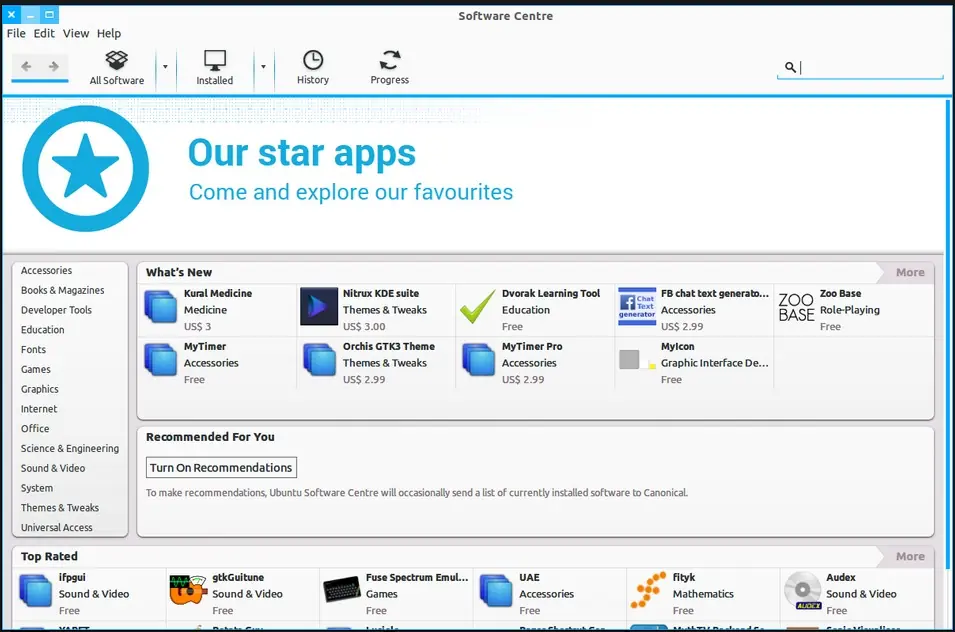The height and width of the screenshot is (632, 955).
Task: Open MyIcon app icon
Action: tap(637, 360)
